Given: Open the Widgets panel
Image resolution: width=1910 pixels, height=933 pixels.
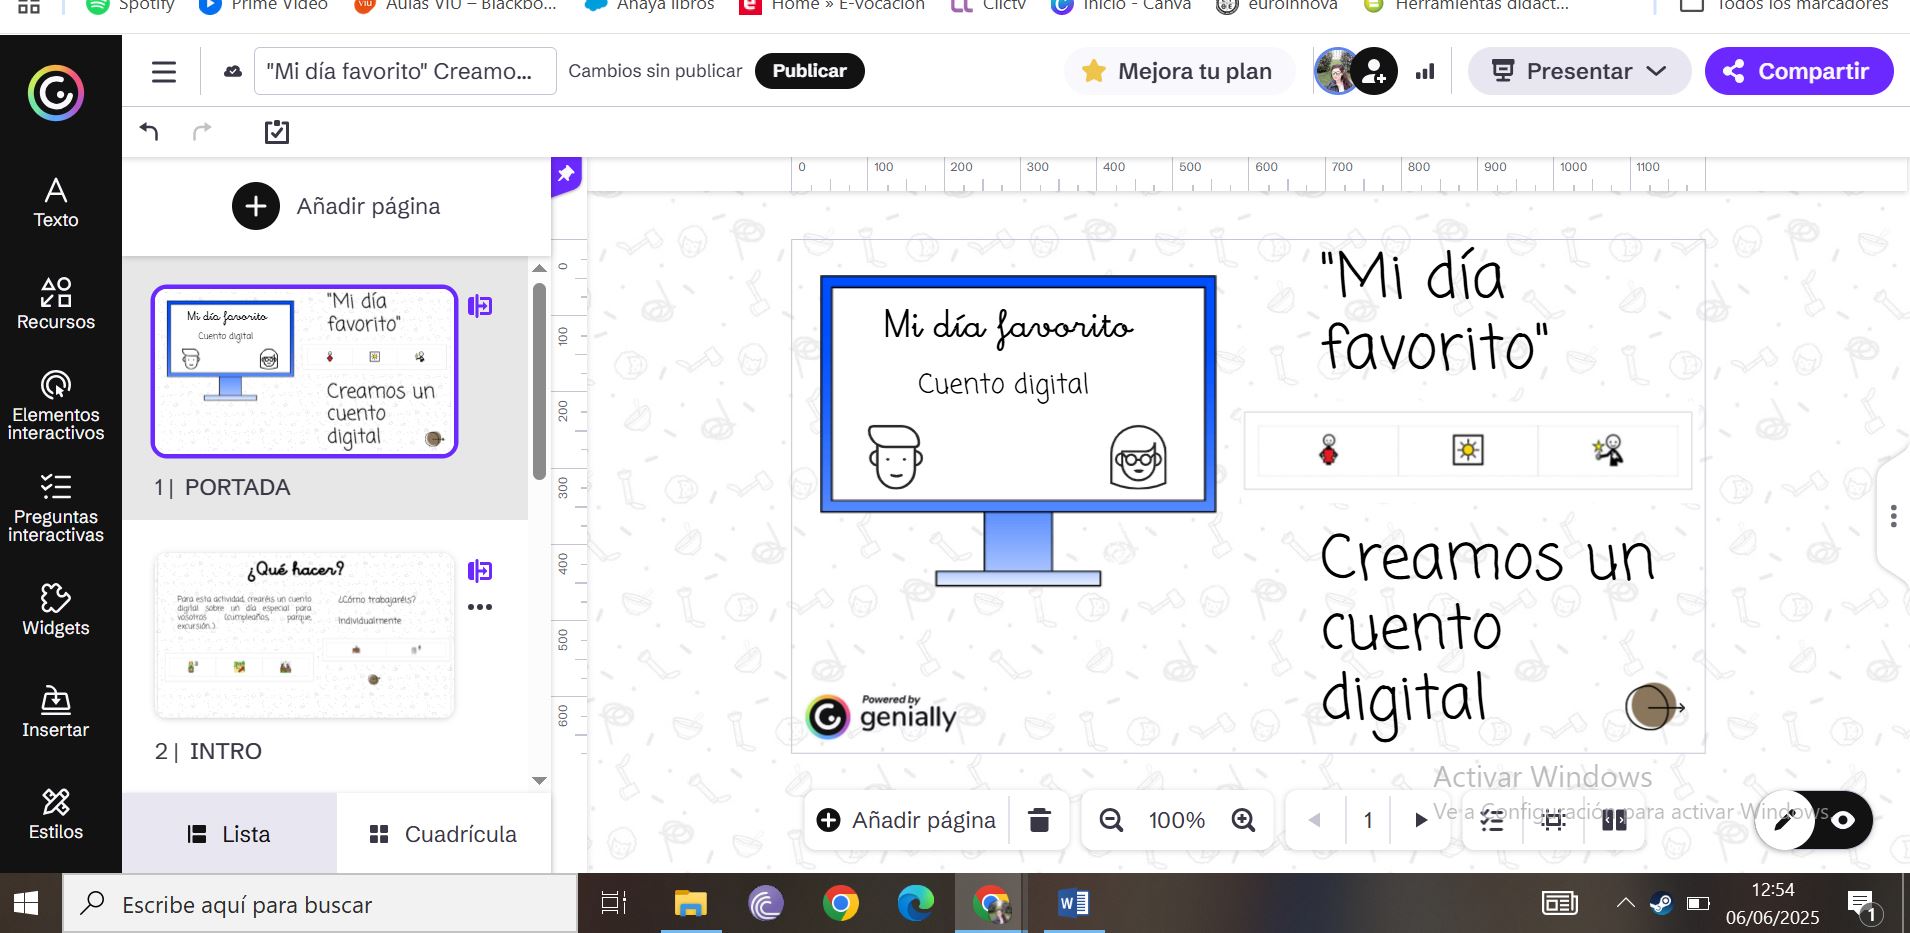Looking at the screenshot, I should tap(56, 610).
